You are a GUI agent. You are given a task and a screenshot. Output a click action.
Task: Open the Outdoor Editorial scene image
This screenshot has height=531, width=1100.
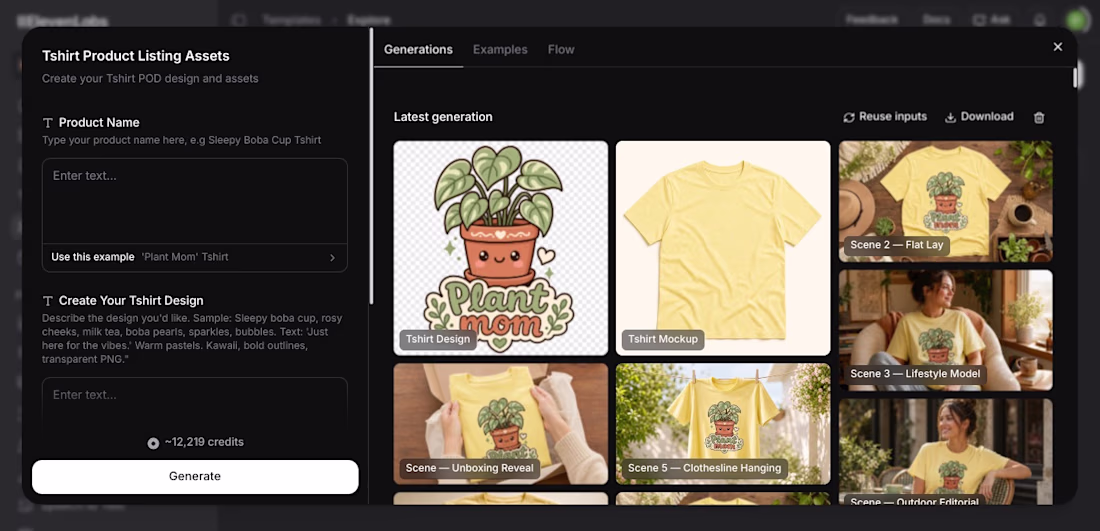pos(946,452)
